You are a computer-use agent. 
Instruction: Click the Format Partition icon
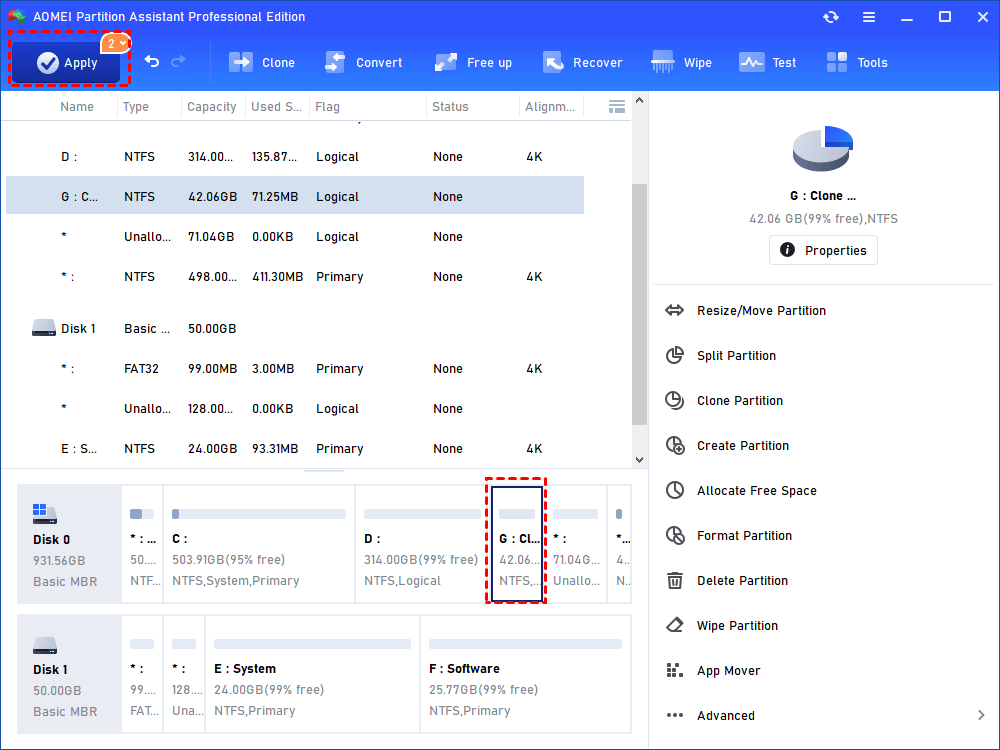675,535
